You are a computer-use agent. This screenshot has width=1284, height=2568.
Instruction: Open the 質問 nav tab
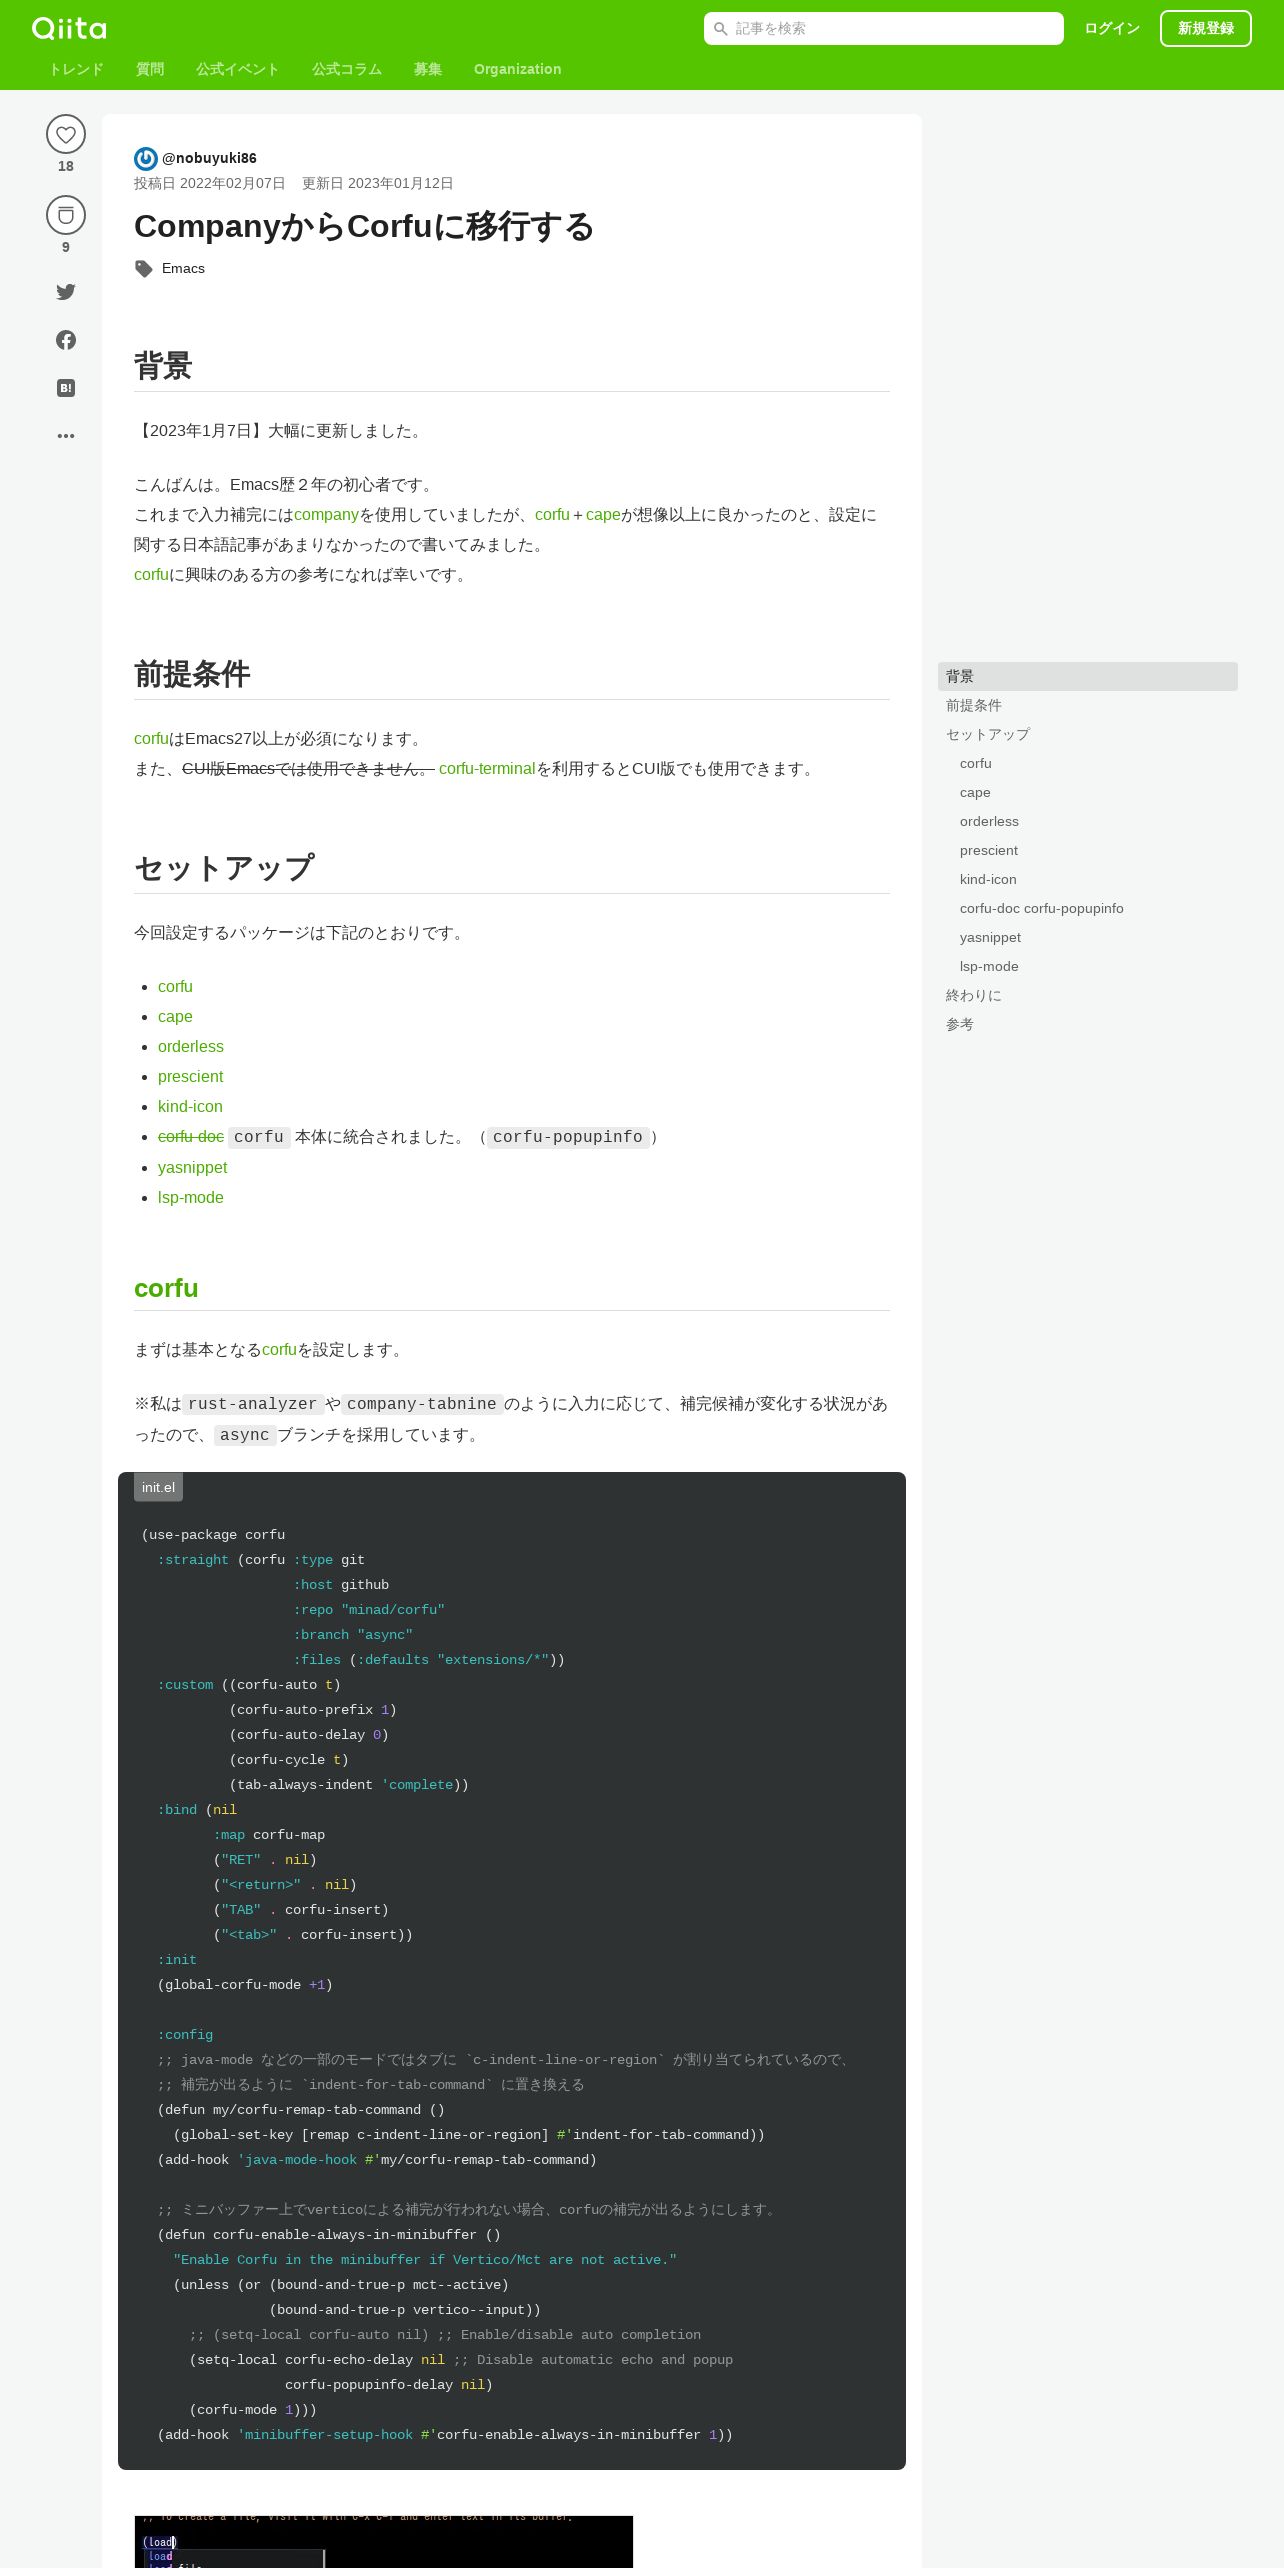pos(150,69)
